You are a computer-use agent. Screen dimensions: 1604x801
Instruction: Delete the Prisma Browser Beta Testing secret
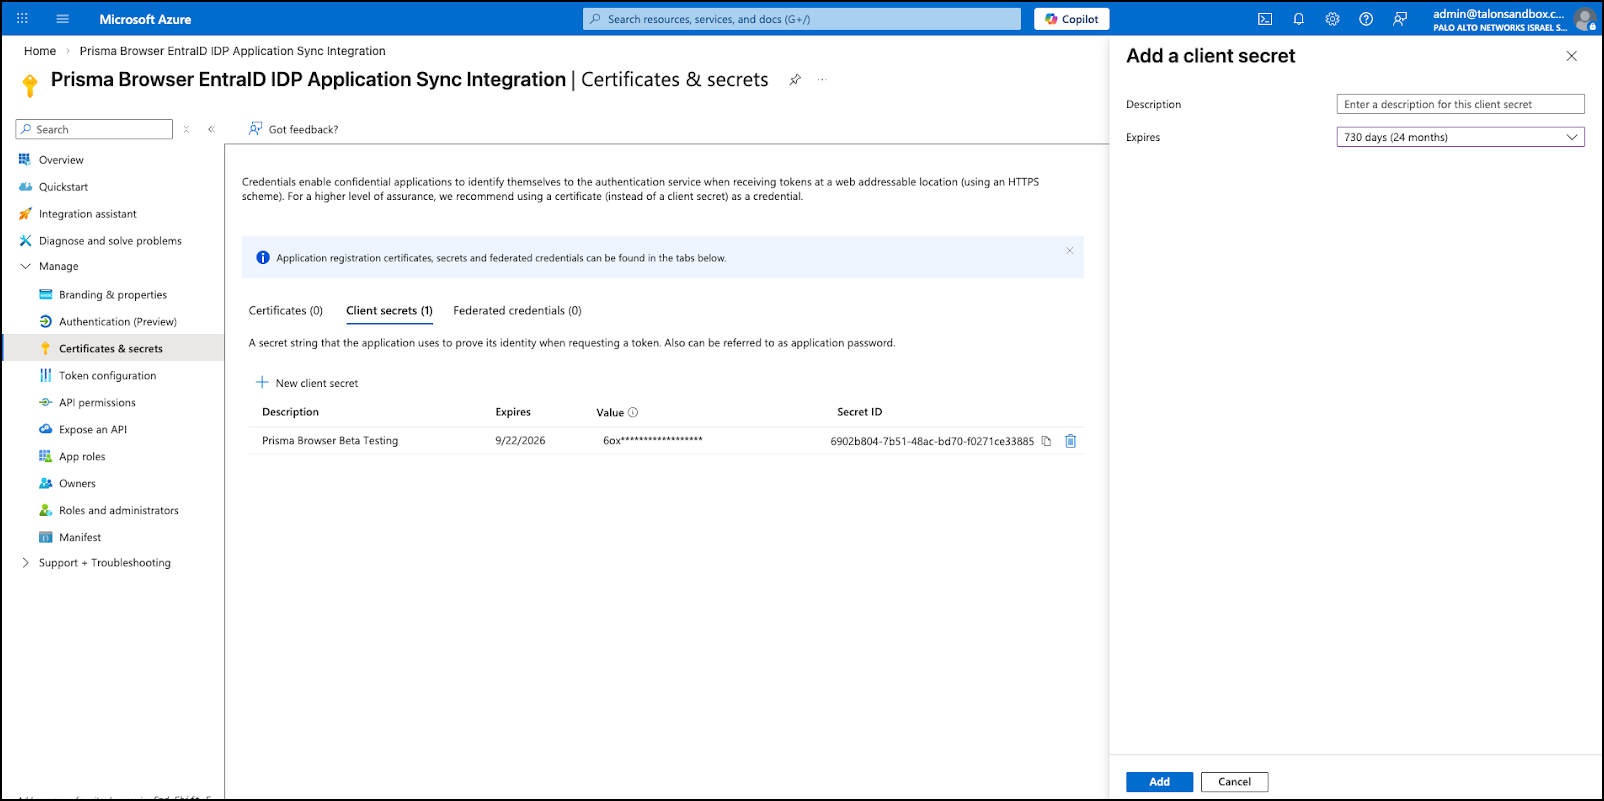1070,441
